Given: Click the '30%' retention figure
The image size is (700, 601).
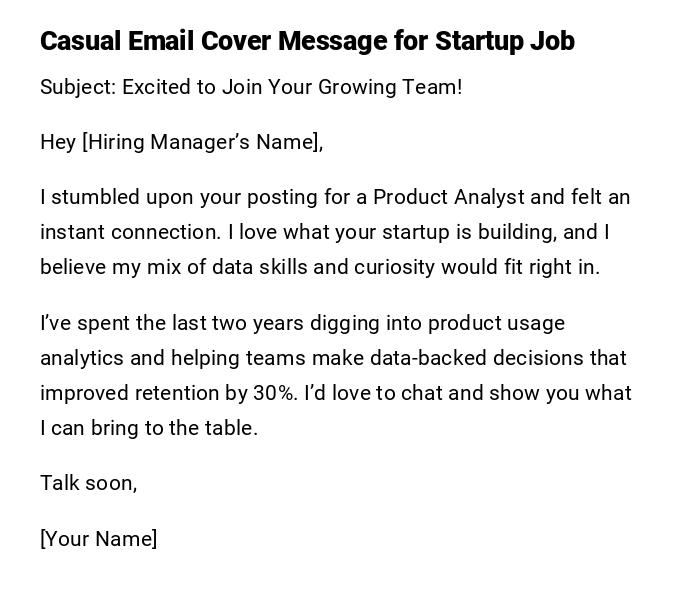Looking at the screenshot, I should click(274, 393).
